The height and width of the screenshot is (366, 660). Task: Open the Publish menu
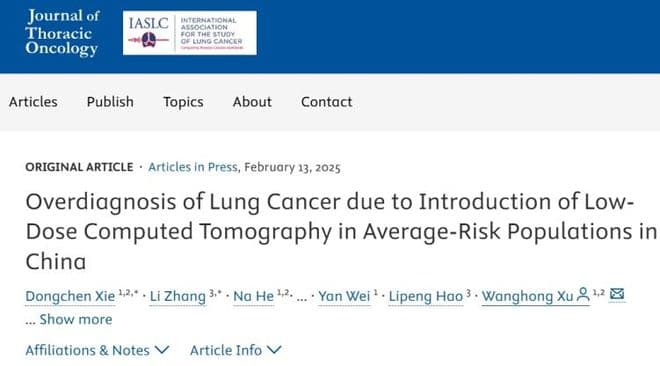tap(110, 102)
